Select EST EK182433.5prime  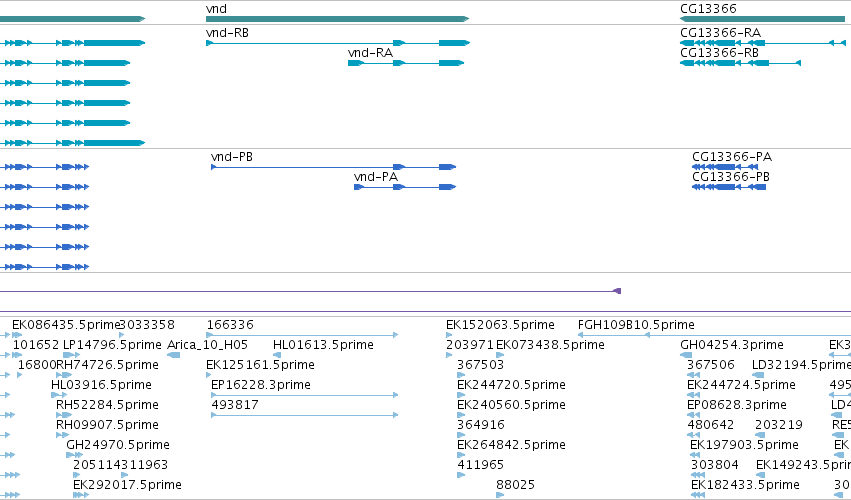coord(745,485)
